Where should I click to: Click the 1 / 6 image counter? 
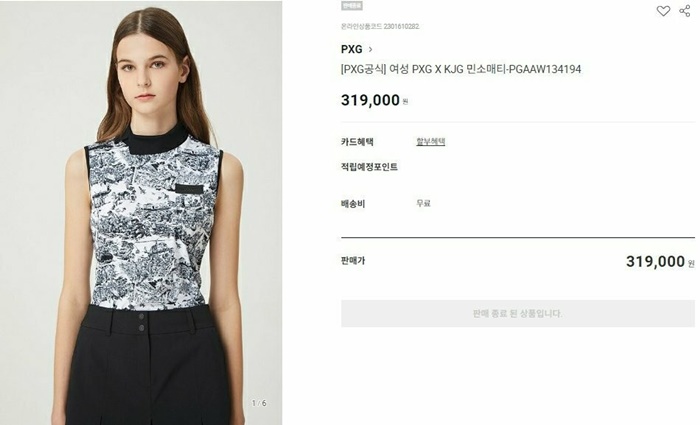[x=259, y=403]
